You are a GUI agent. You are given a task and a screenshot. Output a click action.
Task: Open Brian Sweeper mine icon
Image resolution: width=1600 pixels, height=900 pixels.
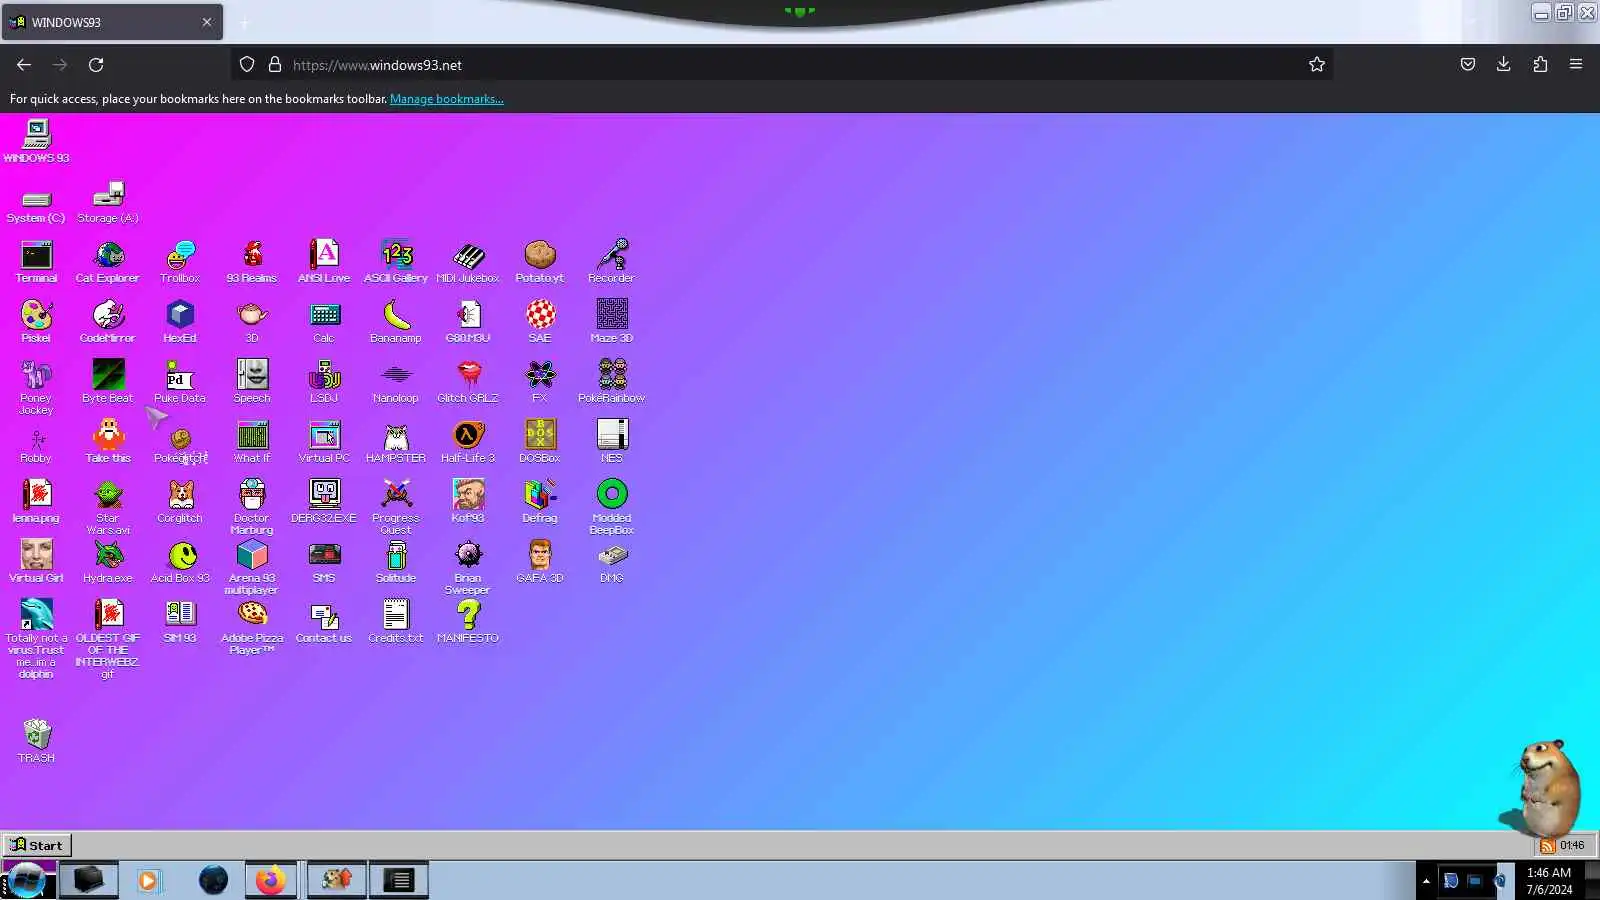[468, 568]
